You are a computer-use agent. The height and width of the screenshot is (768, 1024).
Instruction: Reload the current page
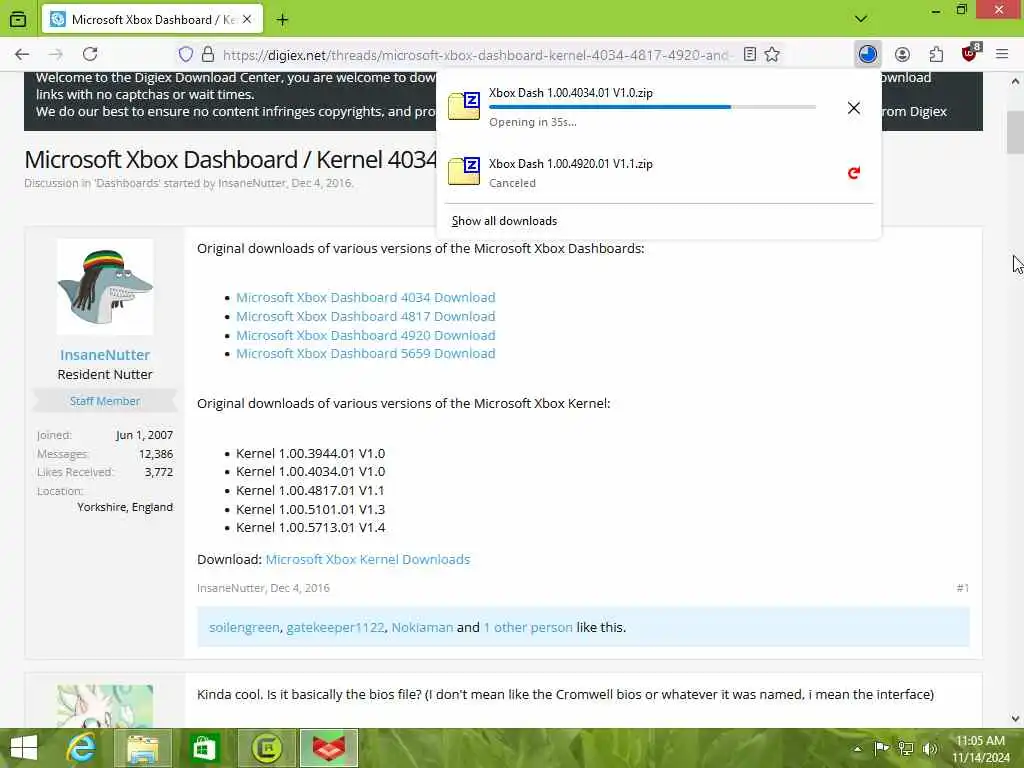pos(90,54)
